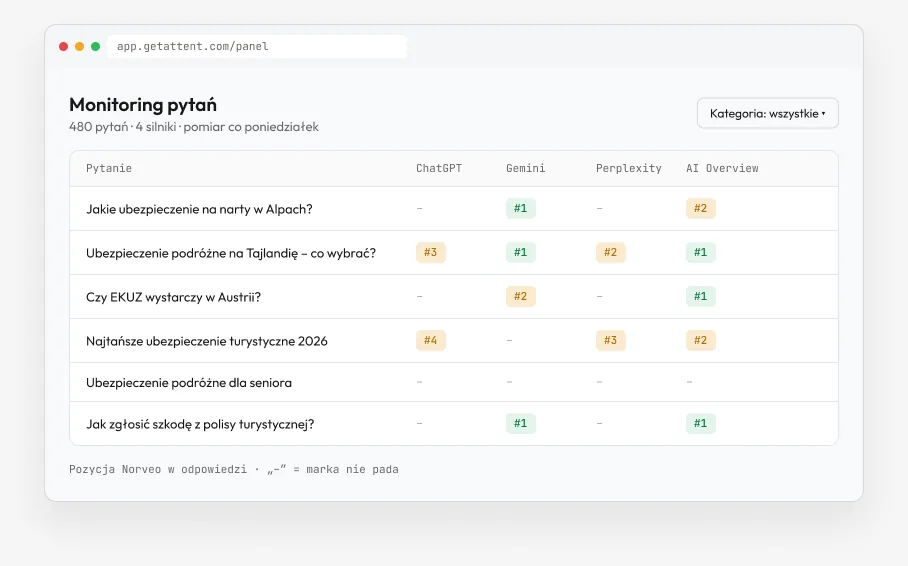
Task: Click ChatGPT #4 badge in Najtańsze ubezpieczenie row
Action: 430,340
